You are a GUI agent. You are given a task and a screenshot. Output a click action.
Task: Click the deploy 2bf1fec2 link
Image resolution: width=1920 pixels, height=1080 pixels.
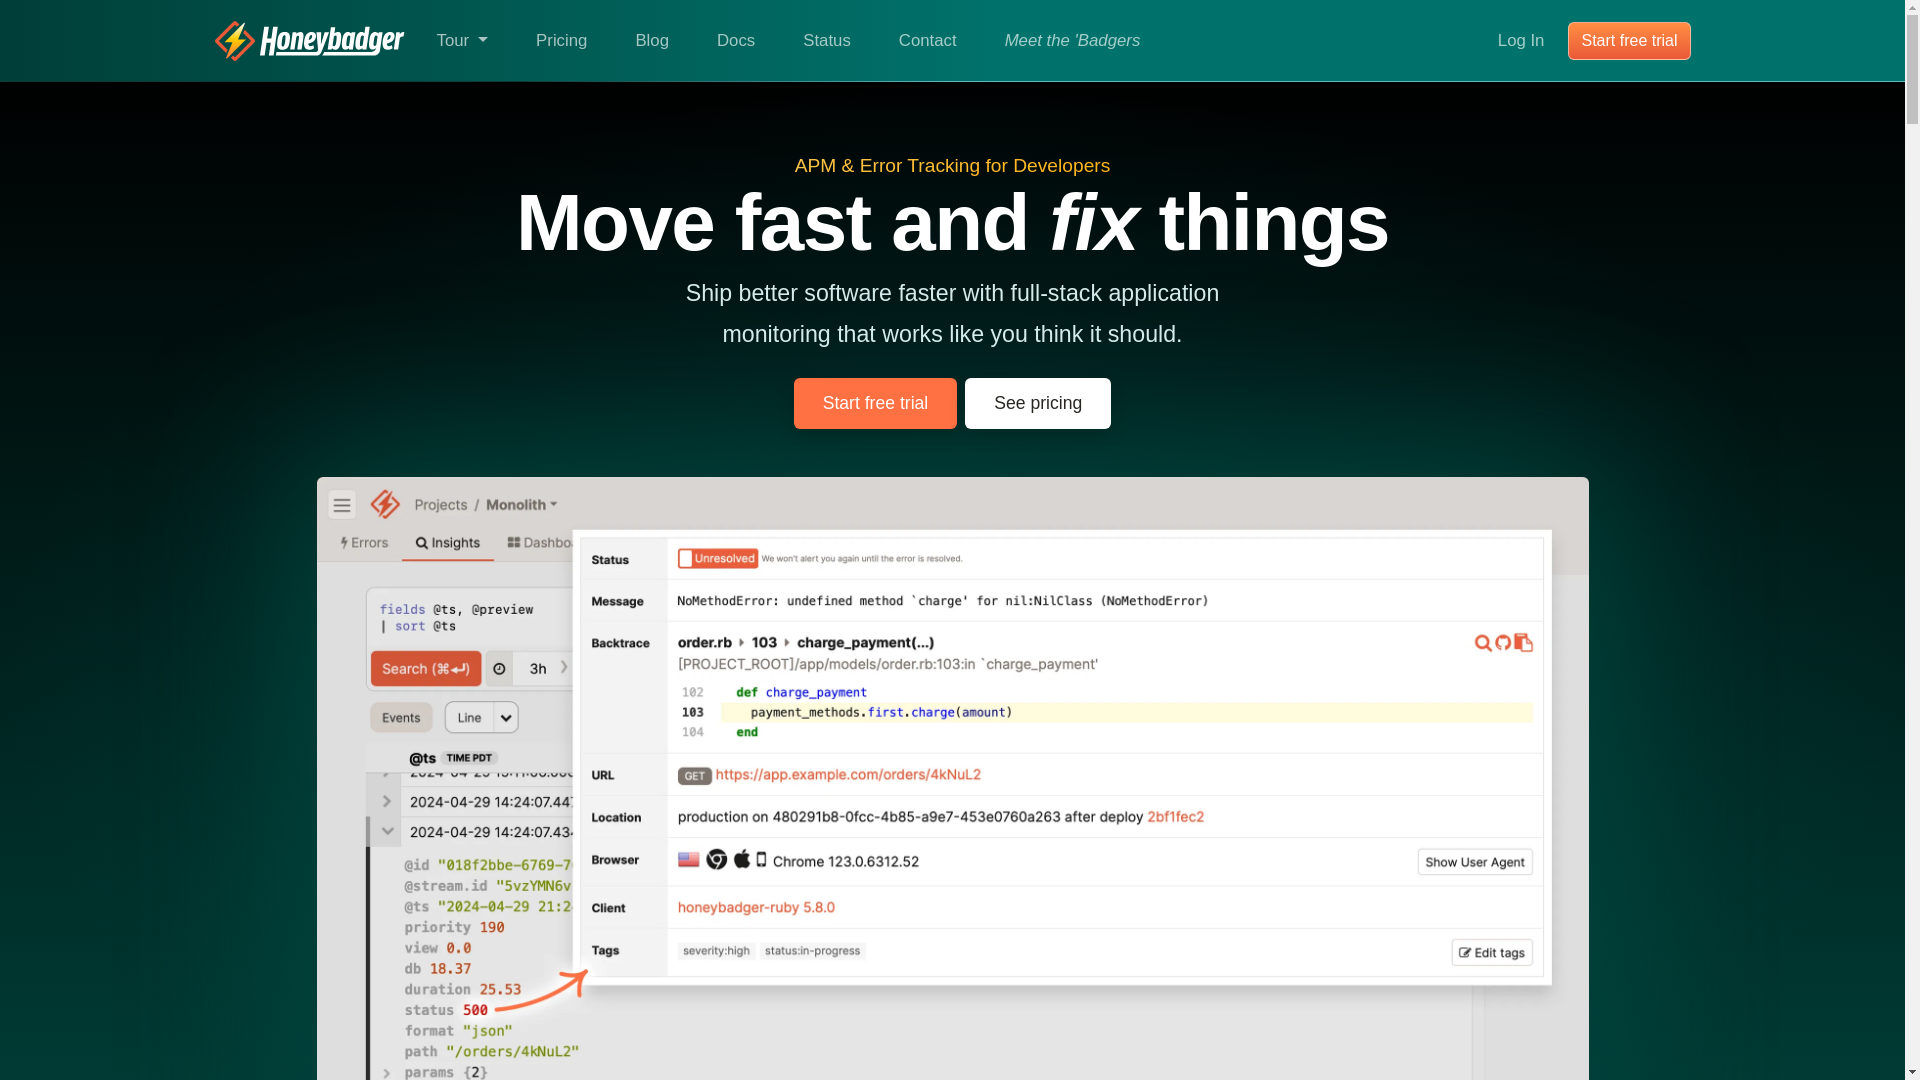point(1175,817)
